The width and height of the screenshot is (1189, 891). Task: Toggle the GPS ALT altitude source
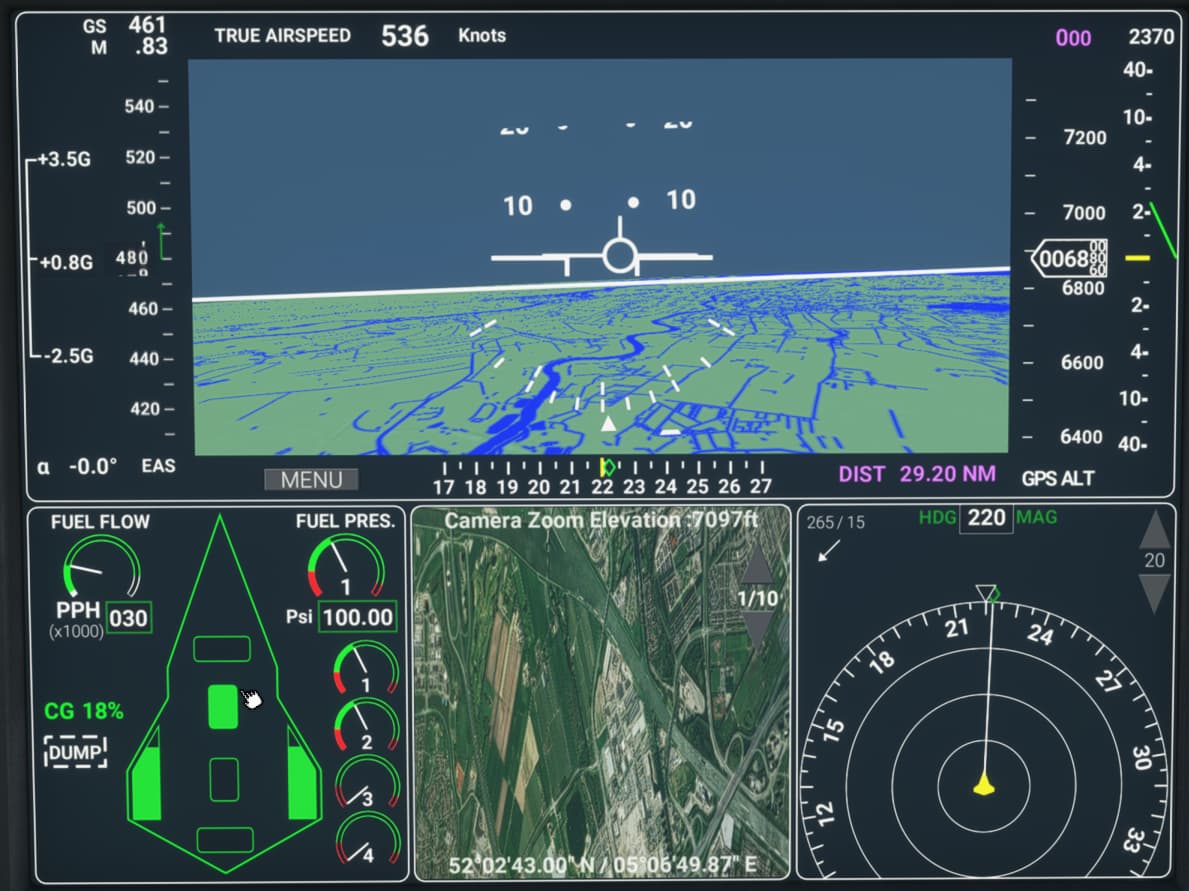(x=1058, y=478)
